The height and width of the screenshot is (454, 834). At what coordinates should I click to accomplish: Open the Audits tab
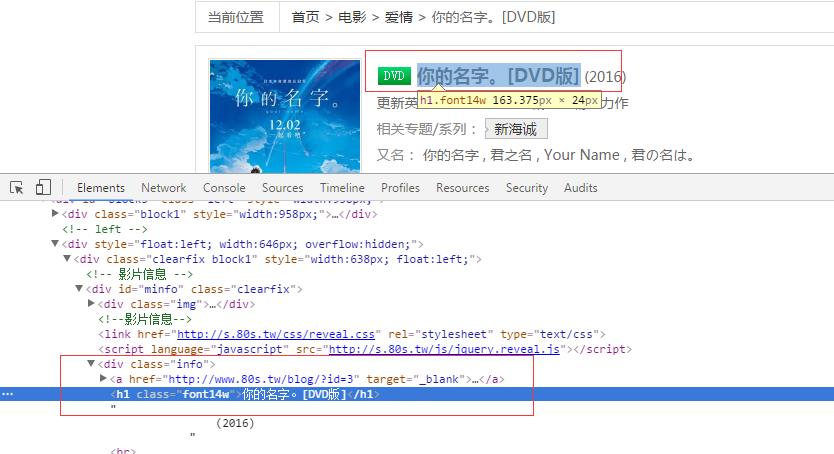click(580, 188)
